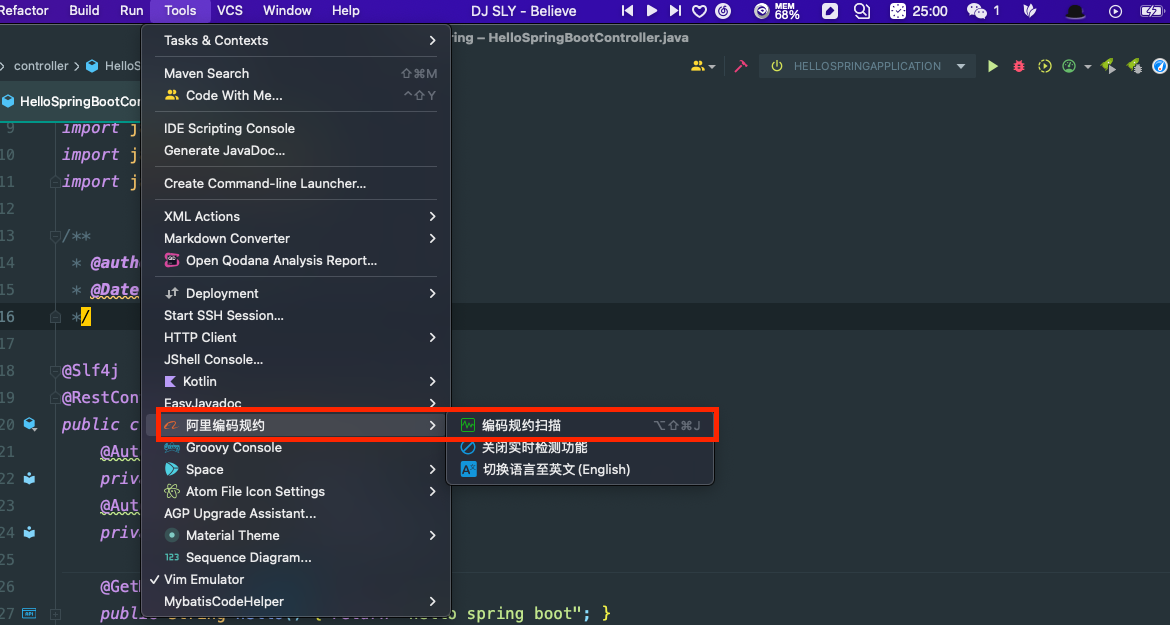Image resolution: width=1170 pixels, height=625 pixels.
Task: Select the HelloSpringBootController editor tab
Action: [x=71, y=101]
